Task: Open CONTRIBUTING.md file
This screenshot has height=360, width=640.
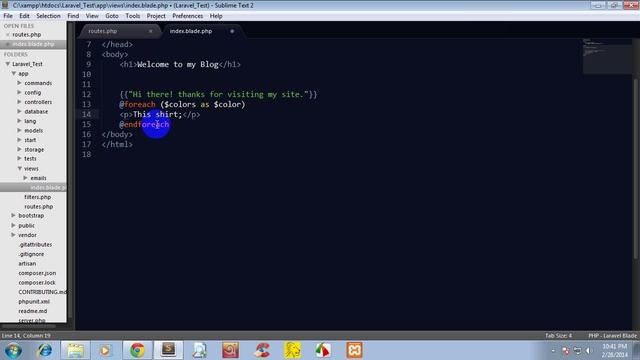Action: pos(42,292)
